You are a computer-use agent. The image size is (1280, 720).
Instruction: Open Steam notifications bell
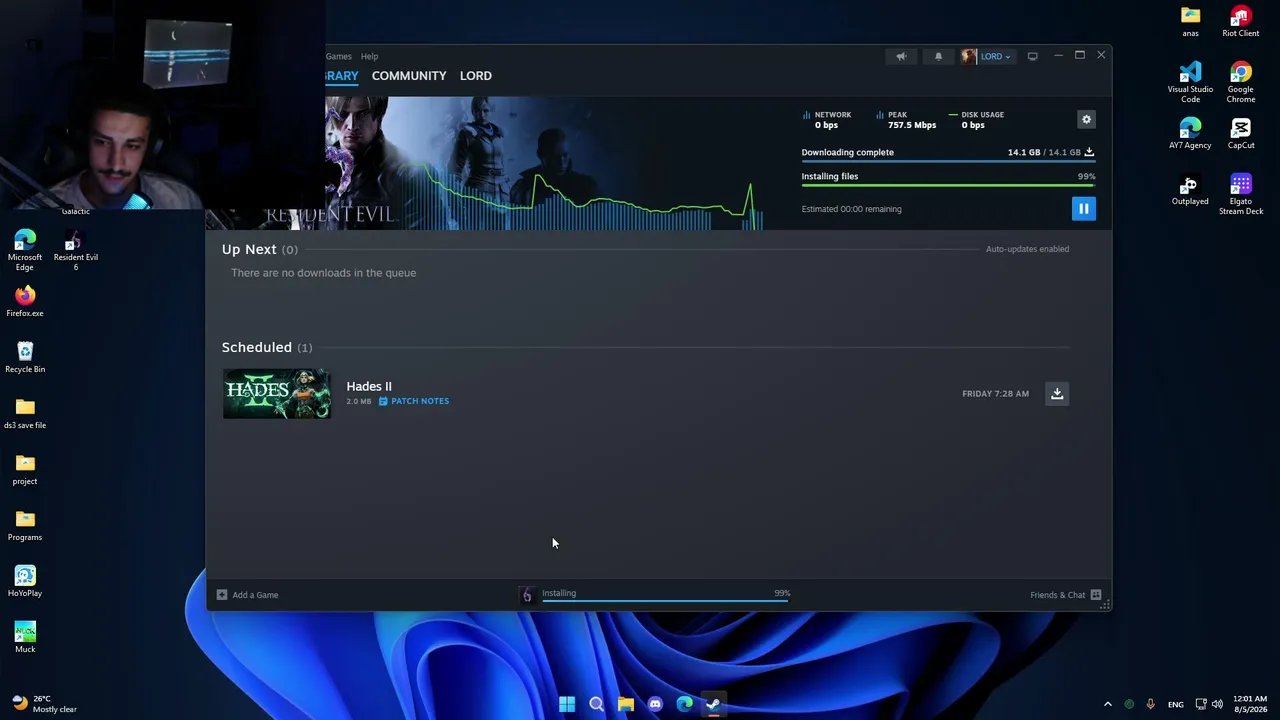point(938,56)
